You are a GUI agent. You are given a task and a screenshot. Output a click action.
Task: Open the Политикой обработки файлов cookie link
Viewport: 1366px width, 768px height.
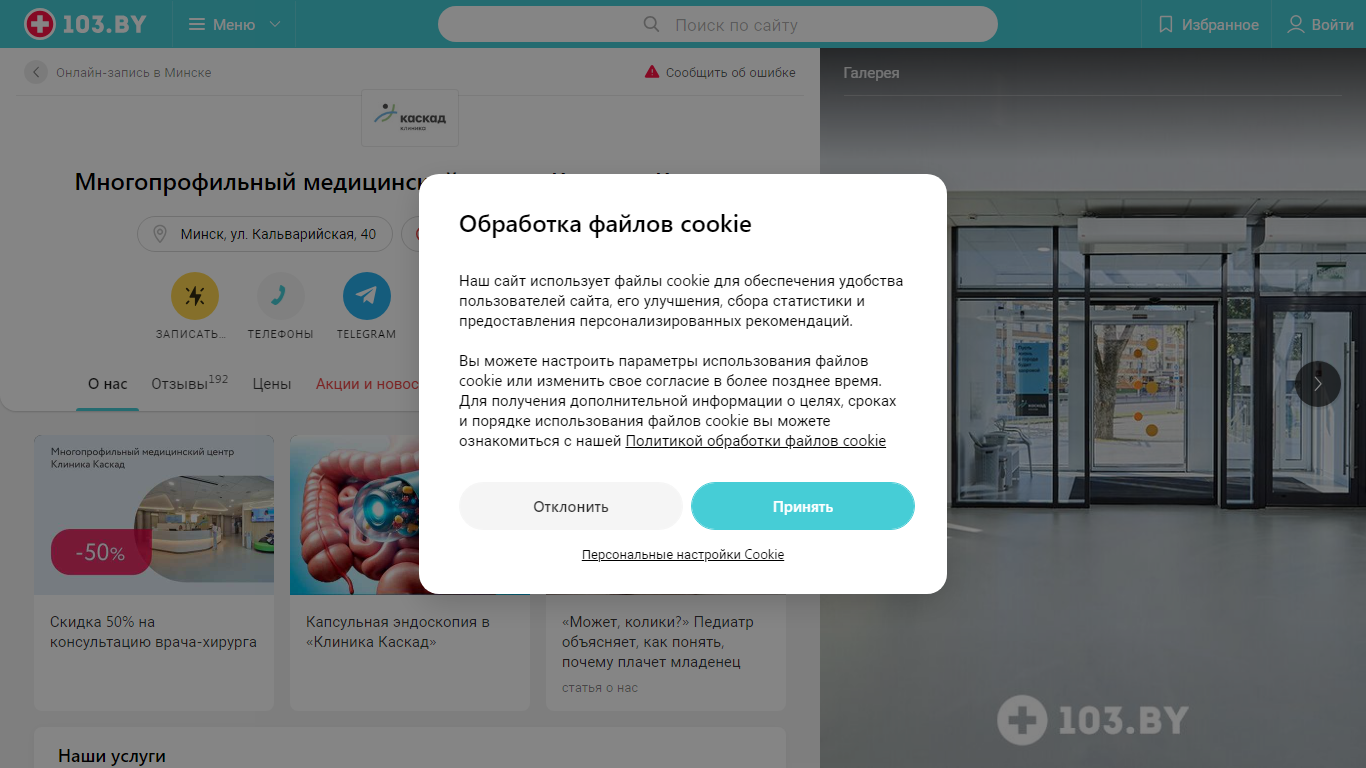point(756,441)
